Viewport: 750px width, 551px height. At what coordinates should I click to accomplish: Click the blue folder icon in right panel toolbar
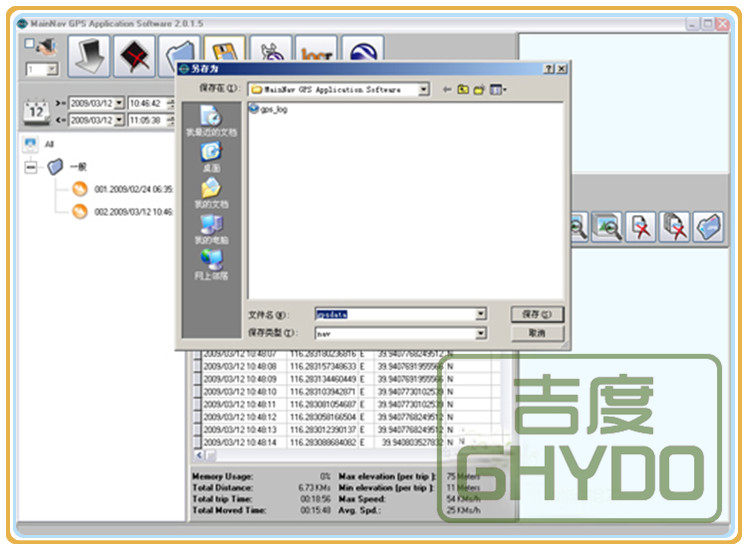pos(708,226)
